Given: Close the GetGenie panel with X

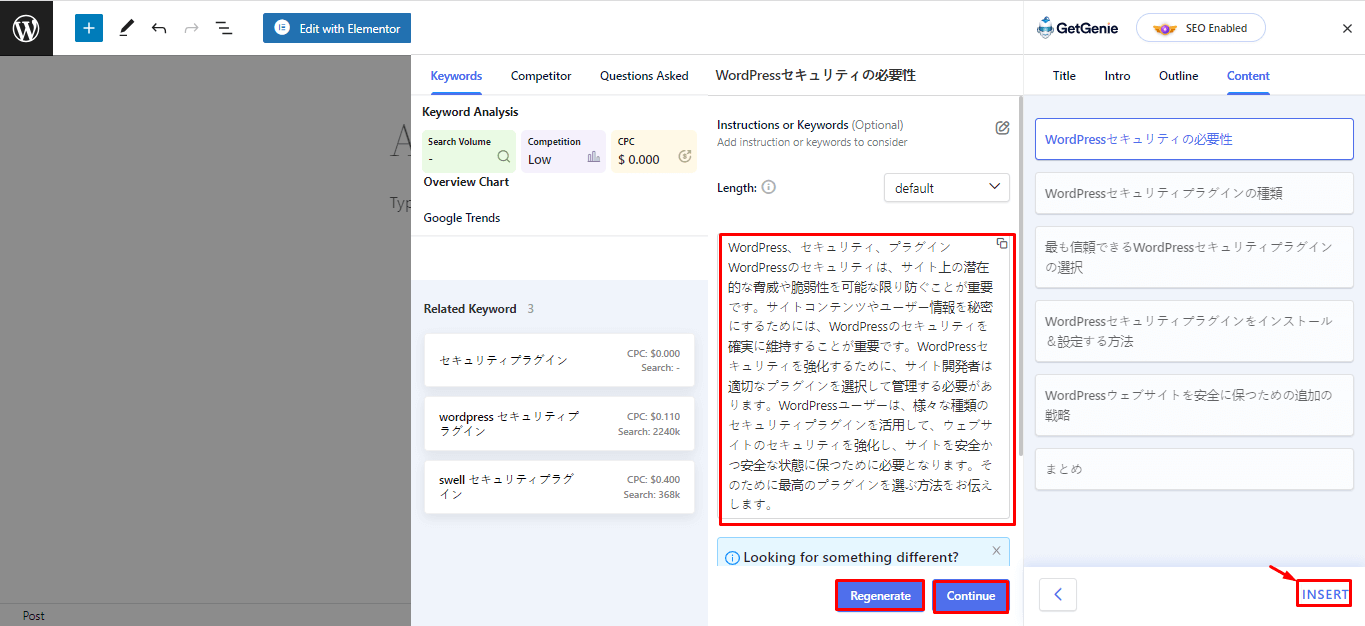Looking at the screenshot, I should [x=1347, y=29].
